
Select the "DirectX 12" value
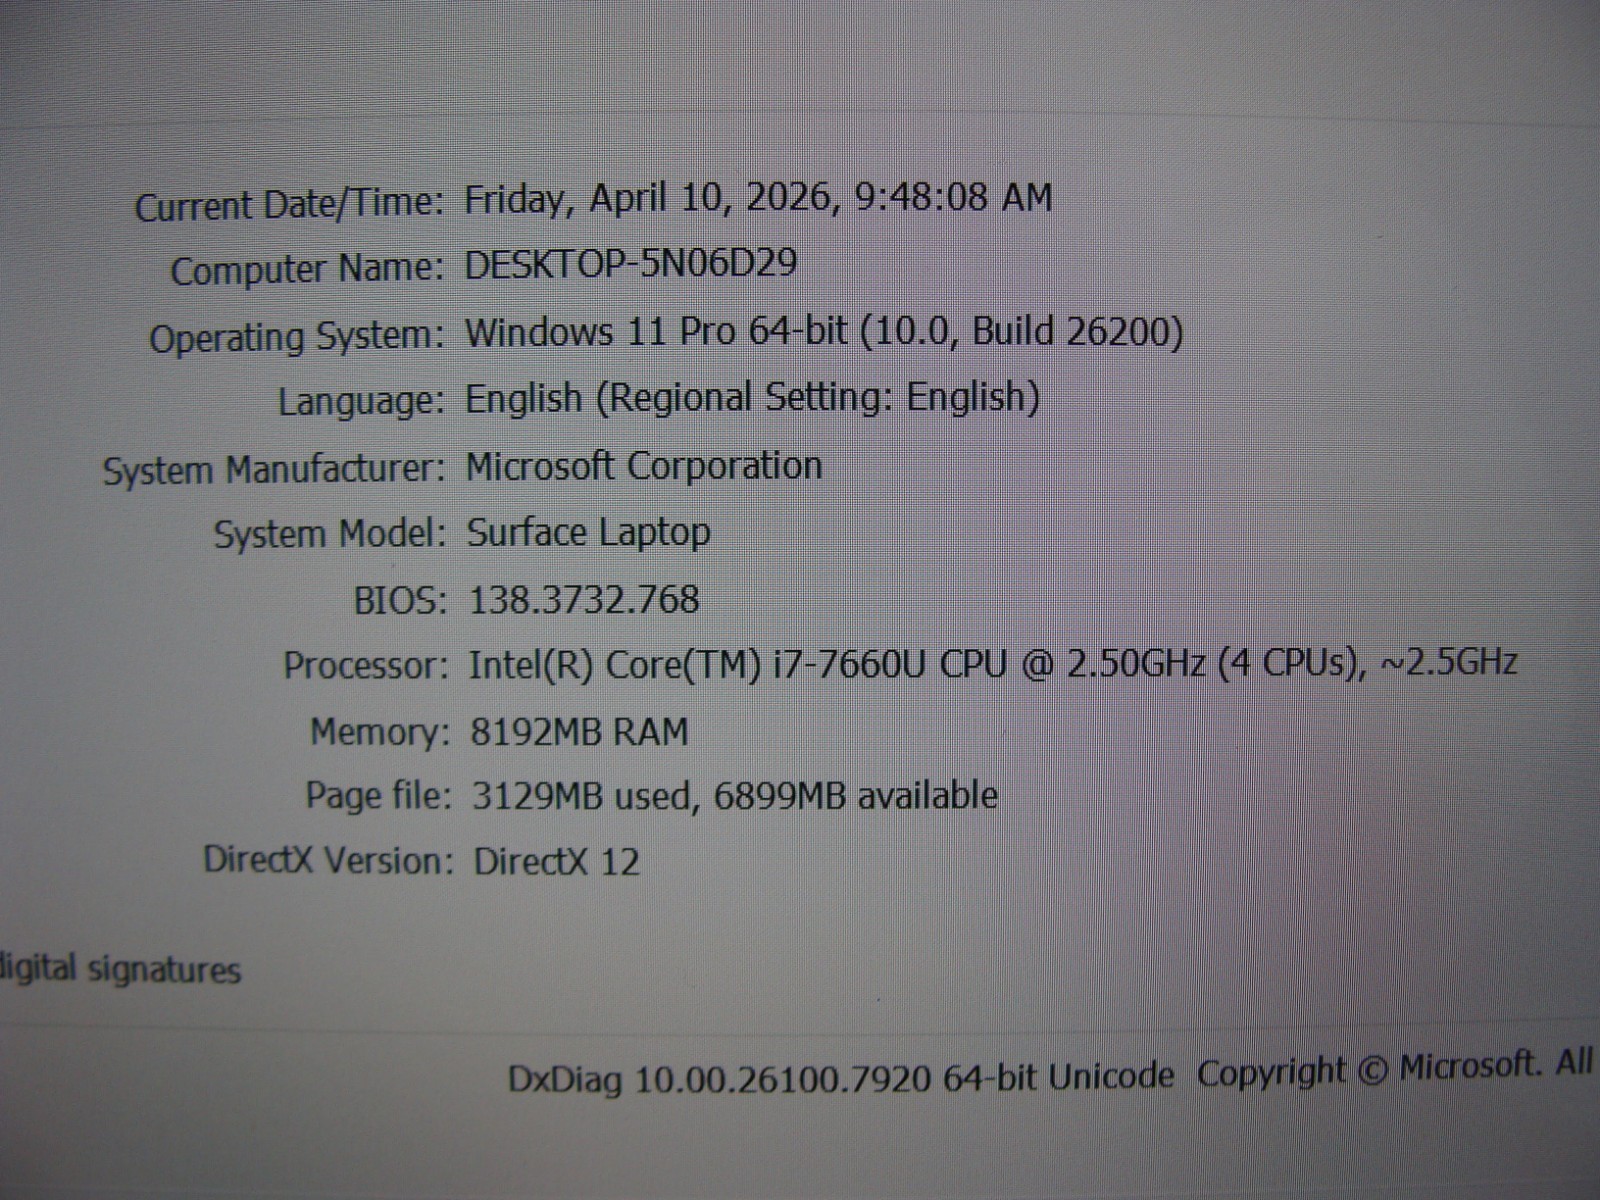(557, 861)
